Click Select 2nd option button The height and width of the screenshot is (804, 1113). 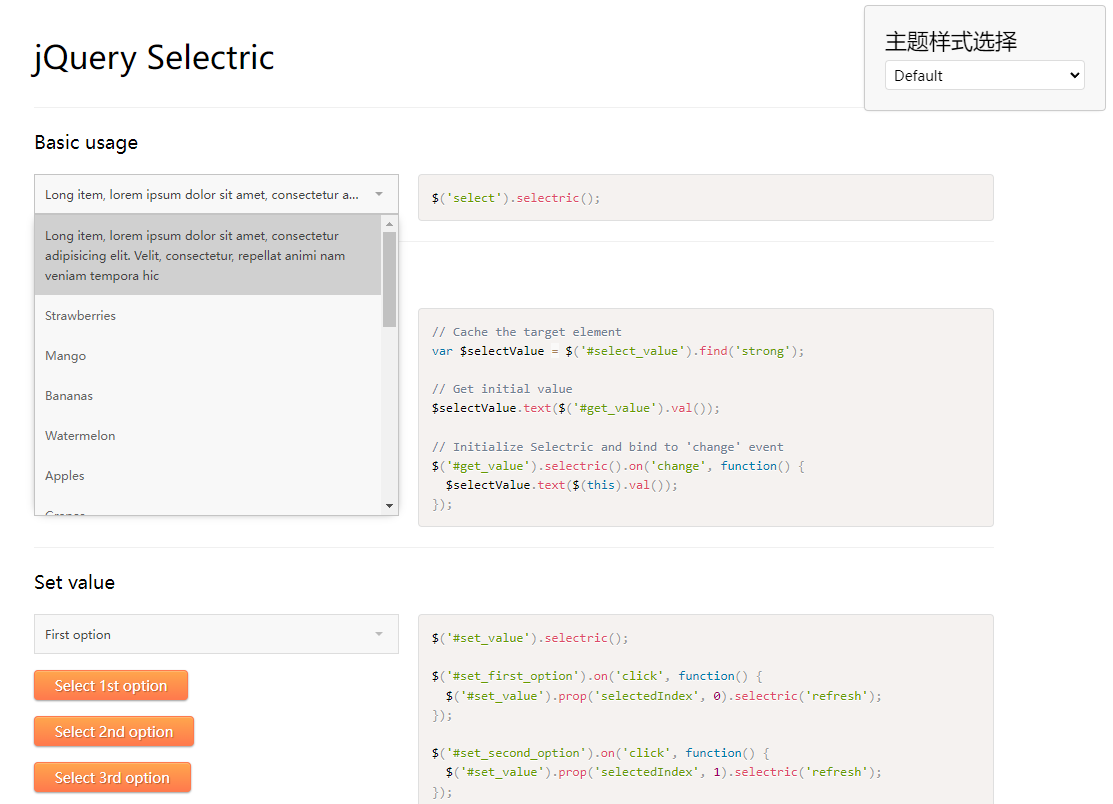[114, 732]
